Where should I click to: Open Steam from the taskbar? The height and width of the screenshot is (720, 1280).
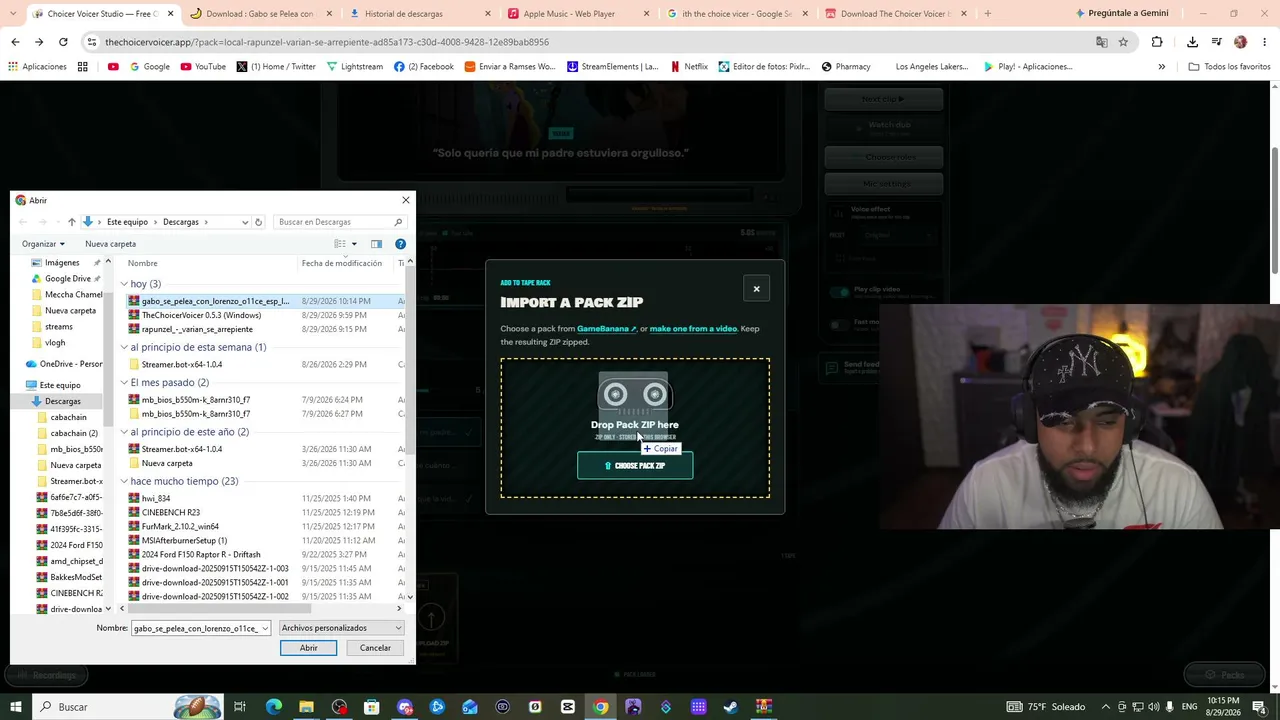point(731,707)
